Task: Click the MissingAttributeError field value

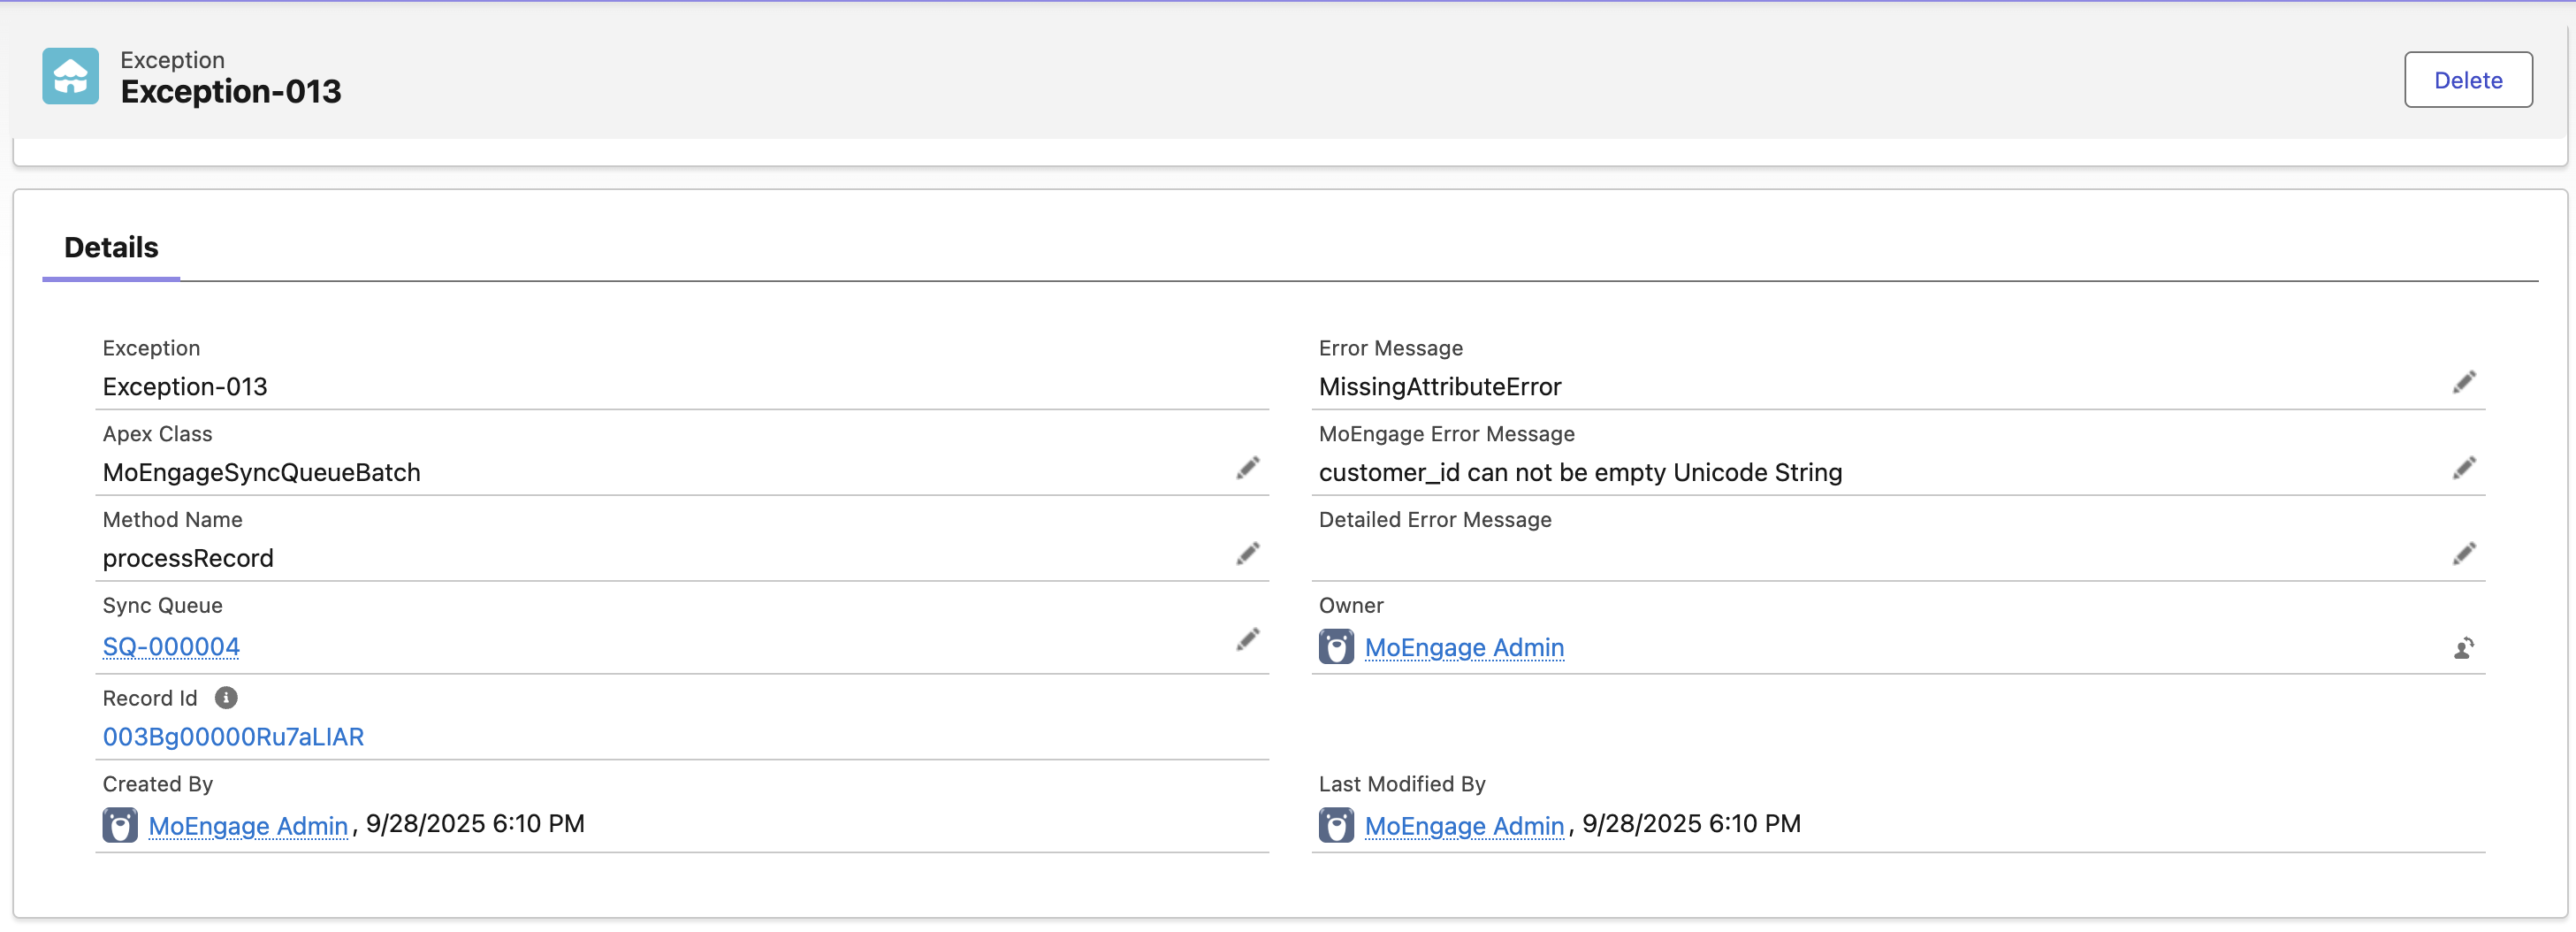Action: pyautogui.click(x=1439, y=387)
